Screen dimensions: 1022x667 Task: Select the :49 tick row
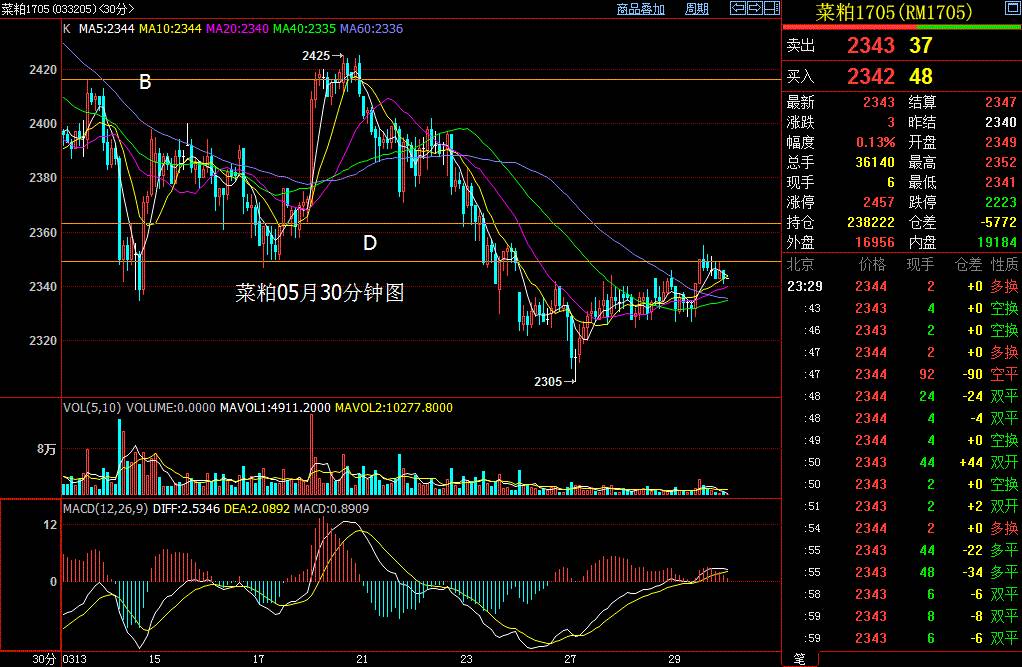coord(902,440)
